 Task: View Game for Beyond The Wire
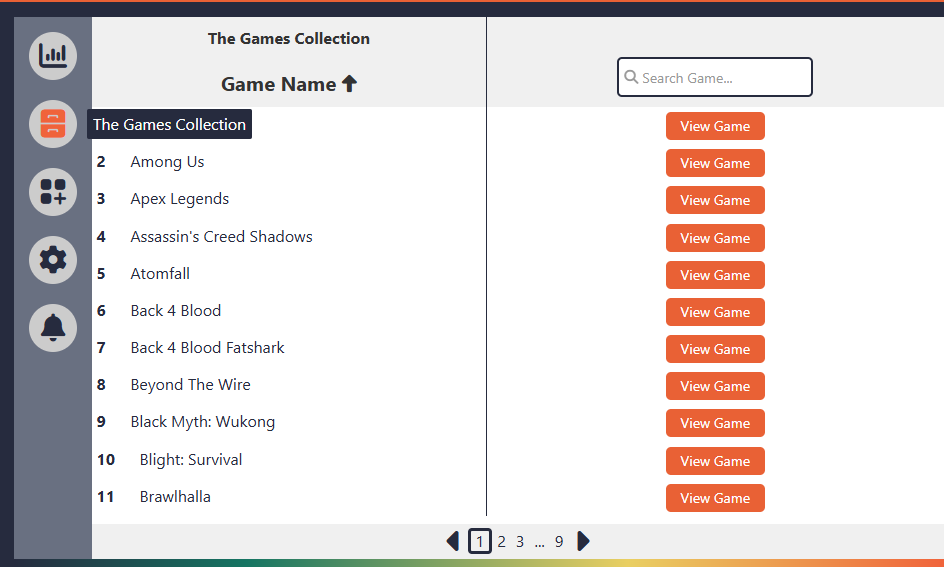pyautogui.click(x=715, y=386)
